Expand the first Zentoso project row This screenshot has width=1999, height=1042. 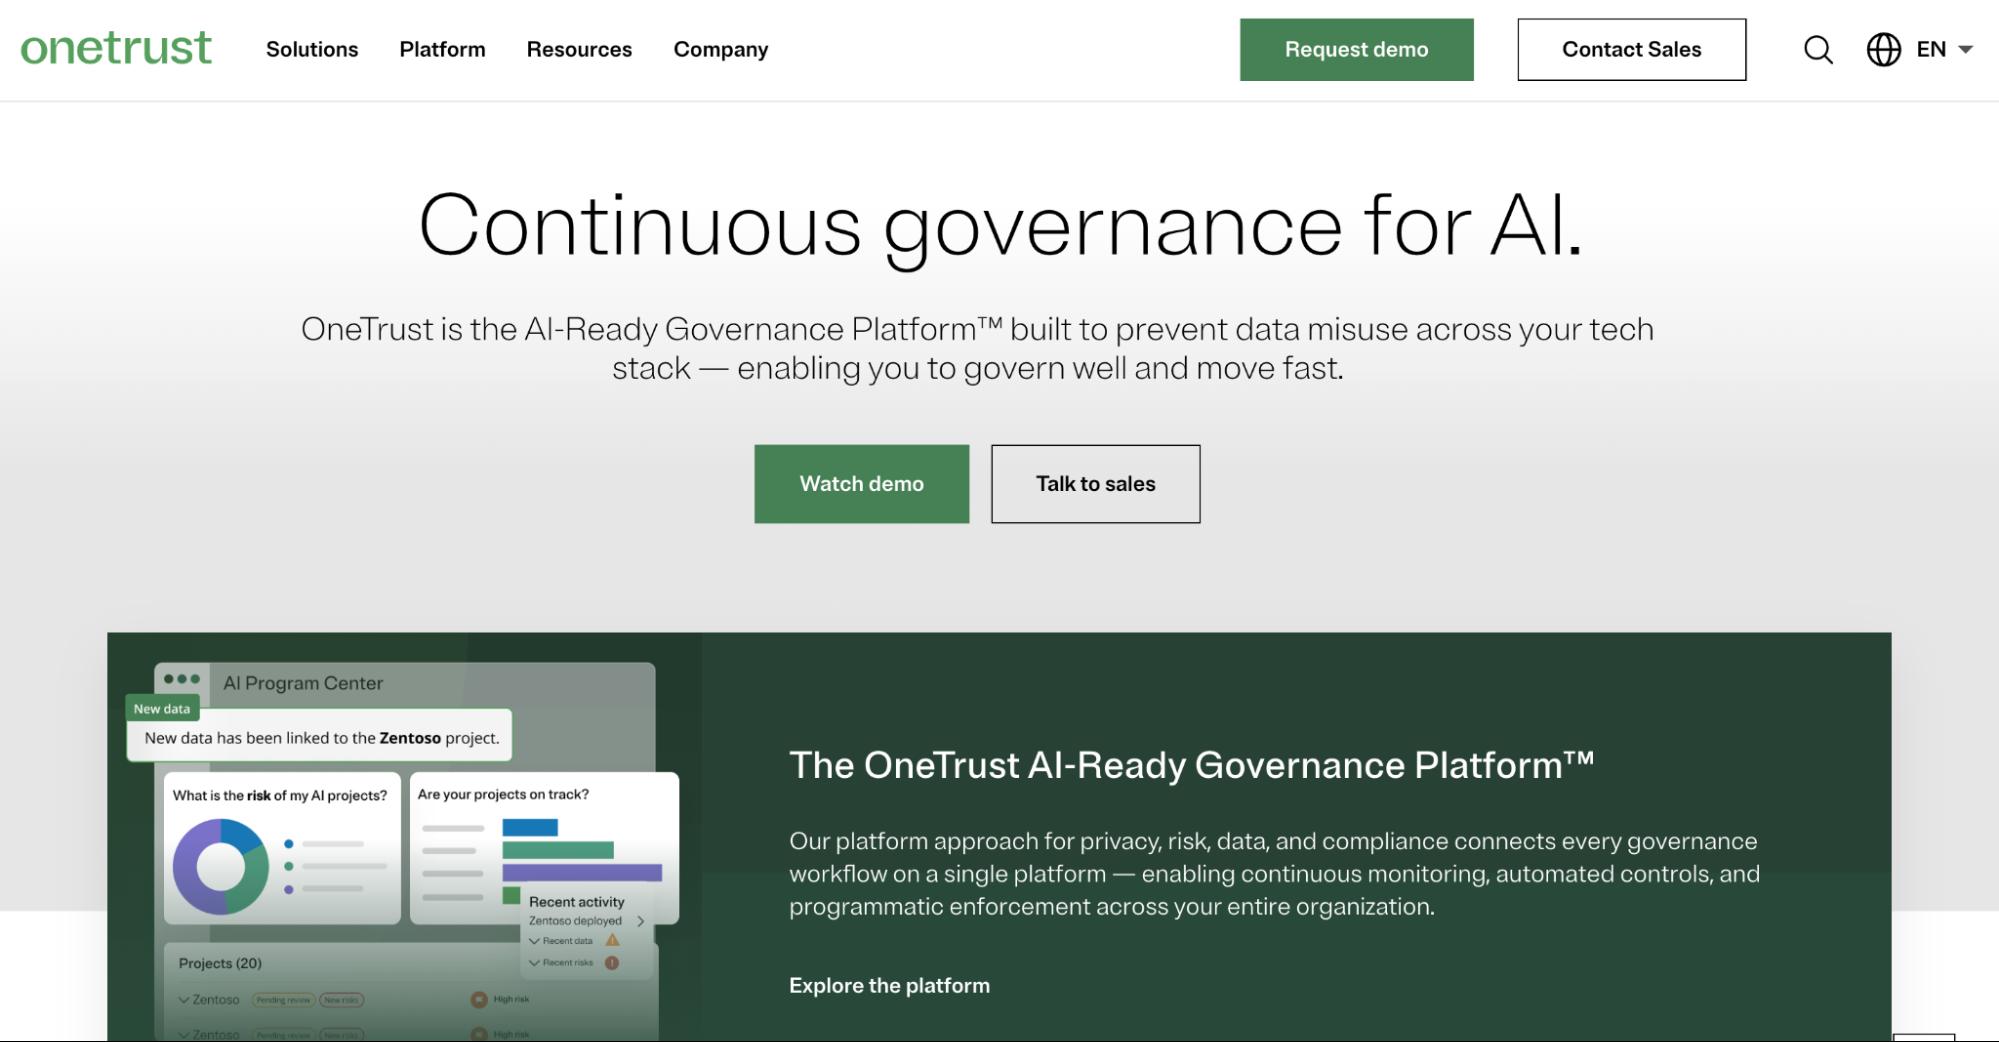183,1000
